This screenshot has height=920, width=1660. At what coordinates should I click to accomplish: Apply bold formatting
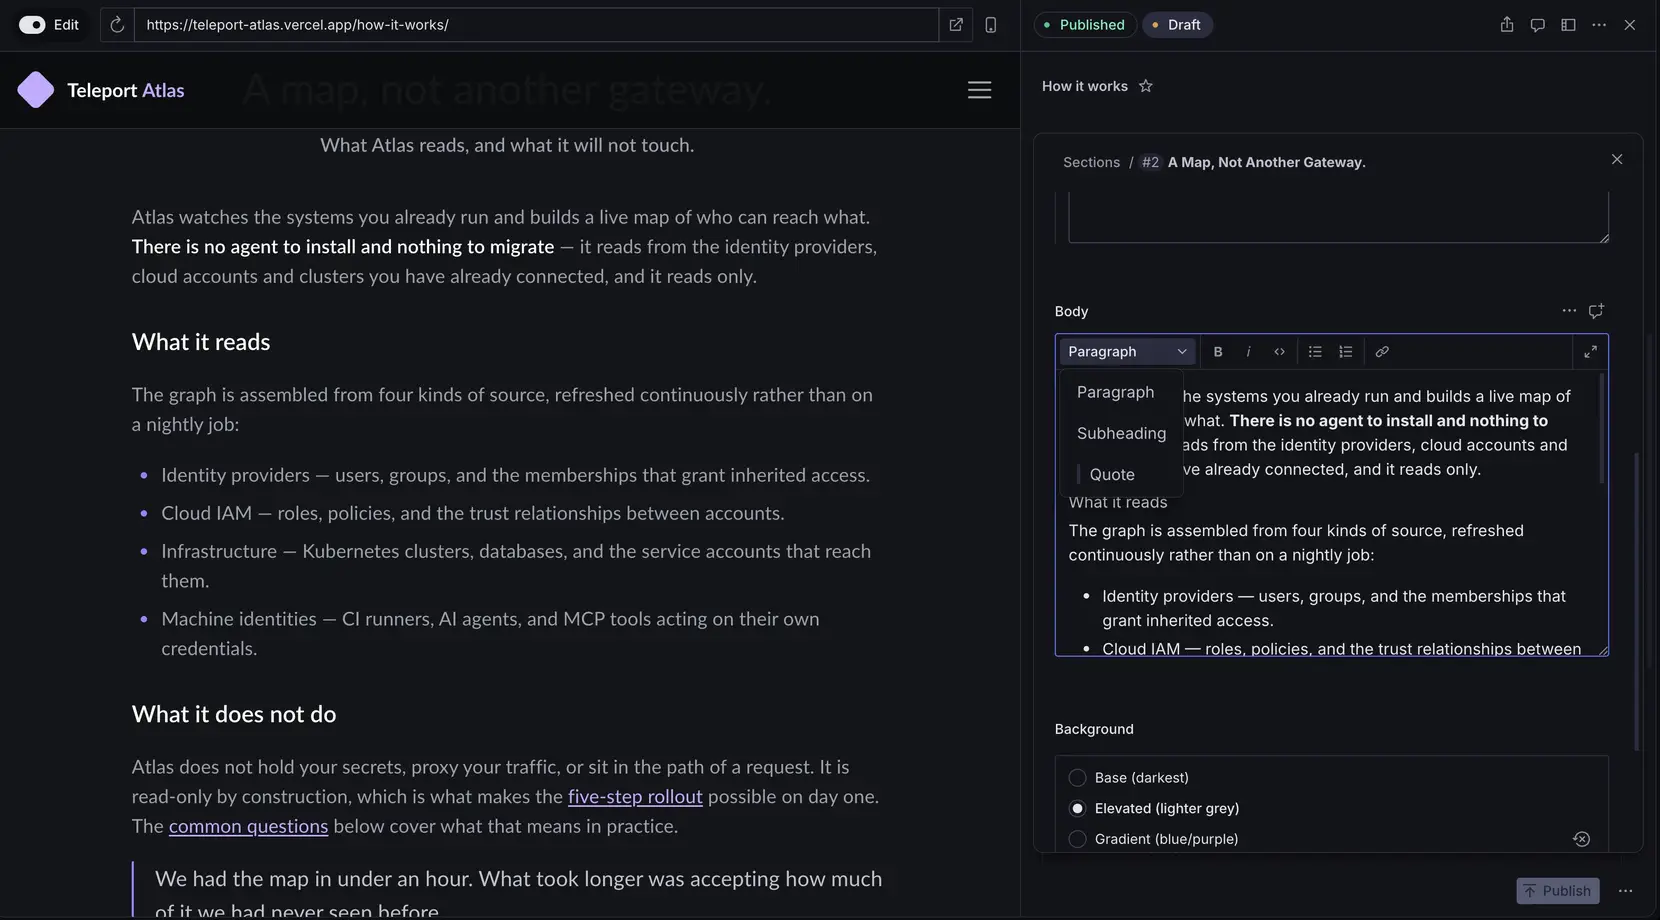1218,352
